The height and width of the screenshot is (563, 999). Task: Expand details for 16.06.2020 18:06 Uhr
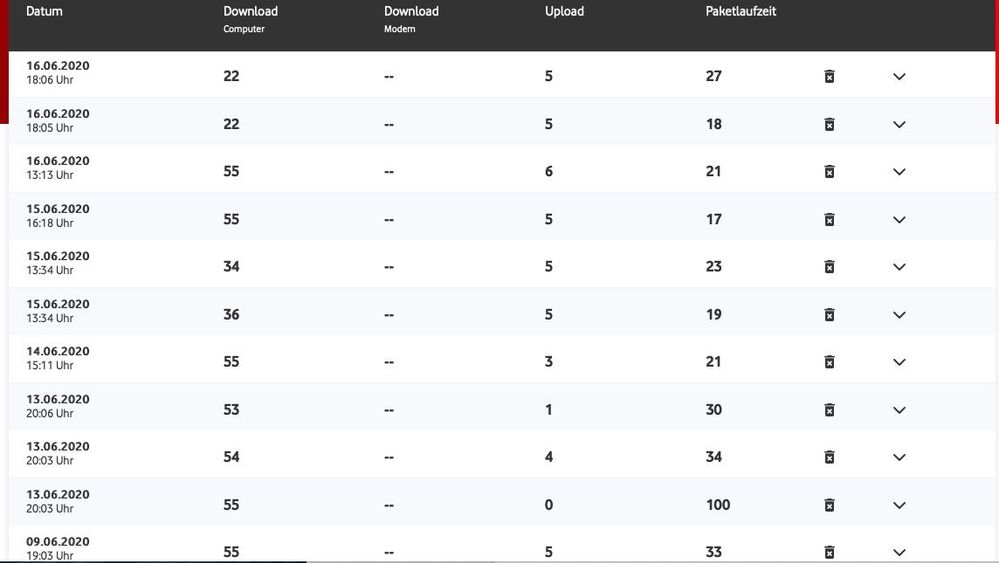899,76
